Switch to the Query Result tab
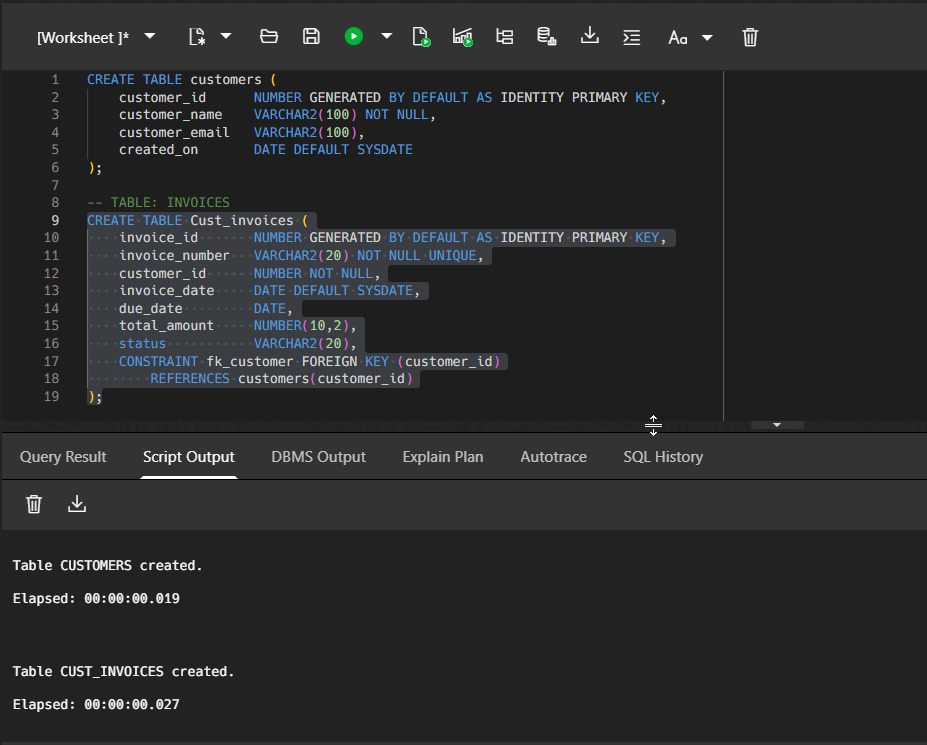The image size is (927, 745). tap(62, 456)
